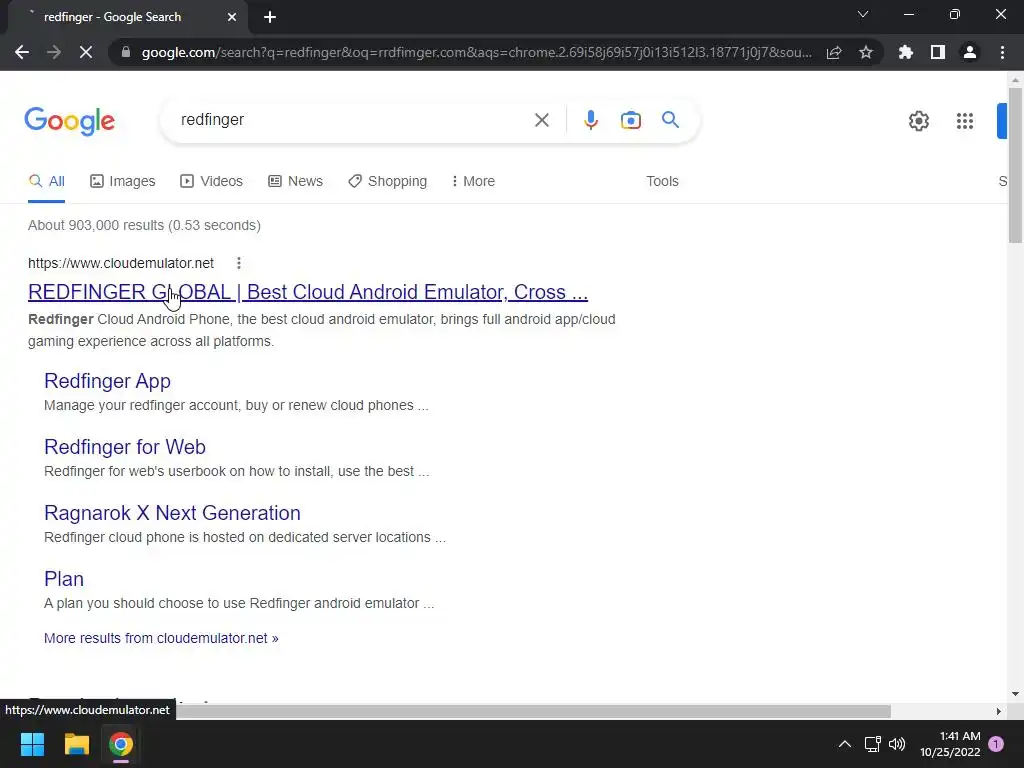Click the Chrome taskbar icon
This screenshot has width=1024, height=768.
(x=121, y=744)
